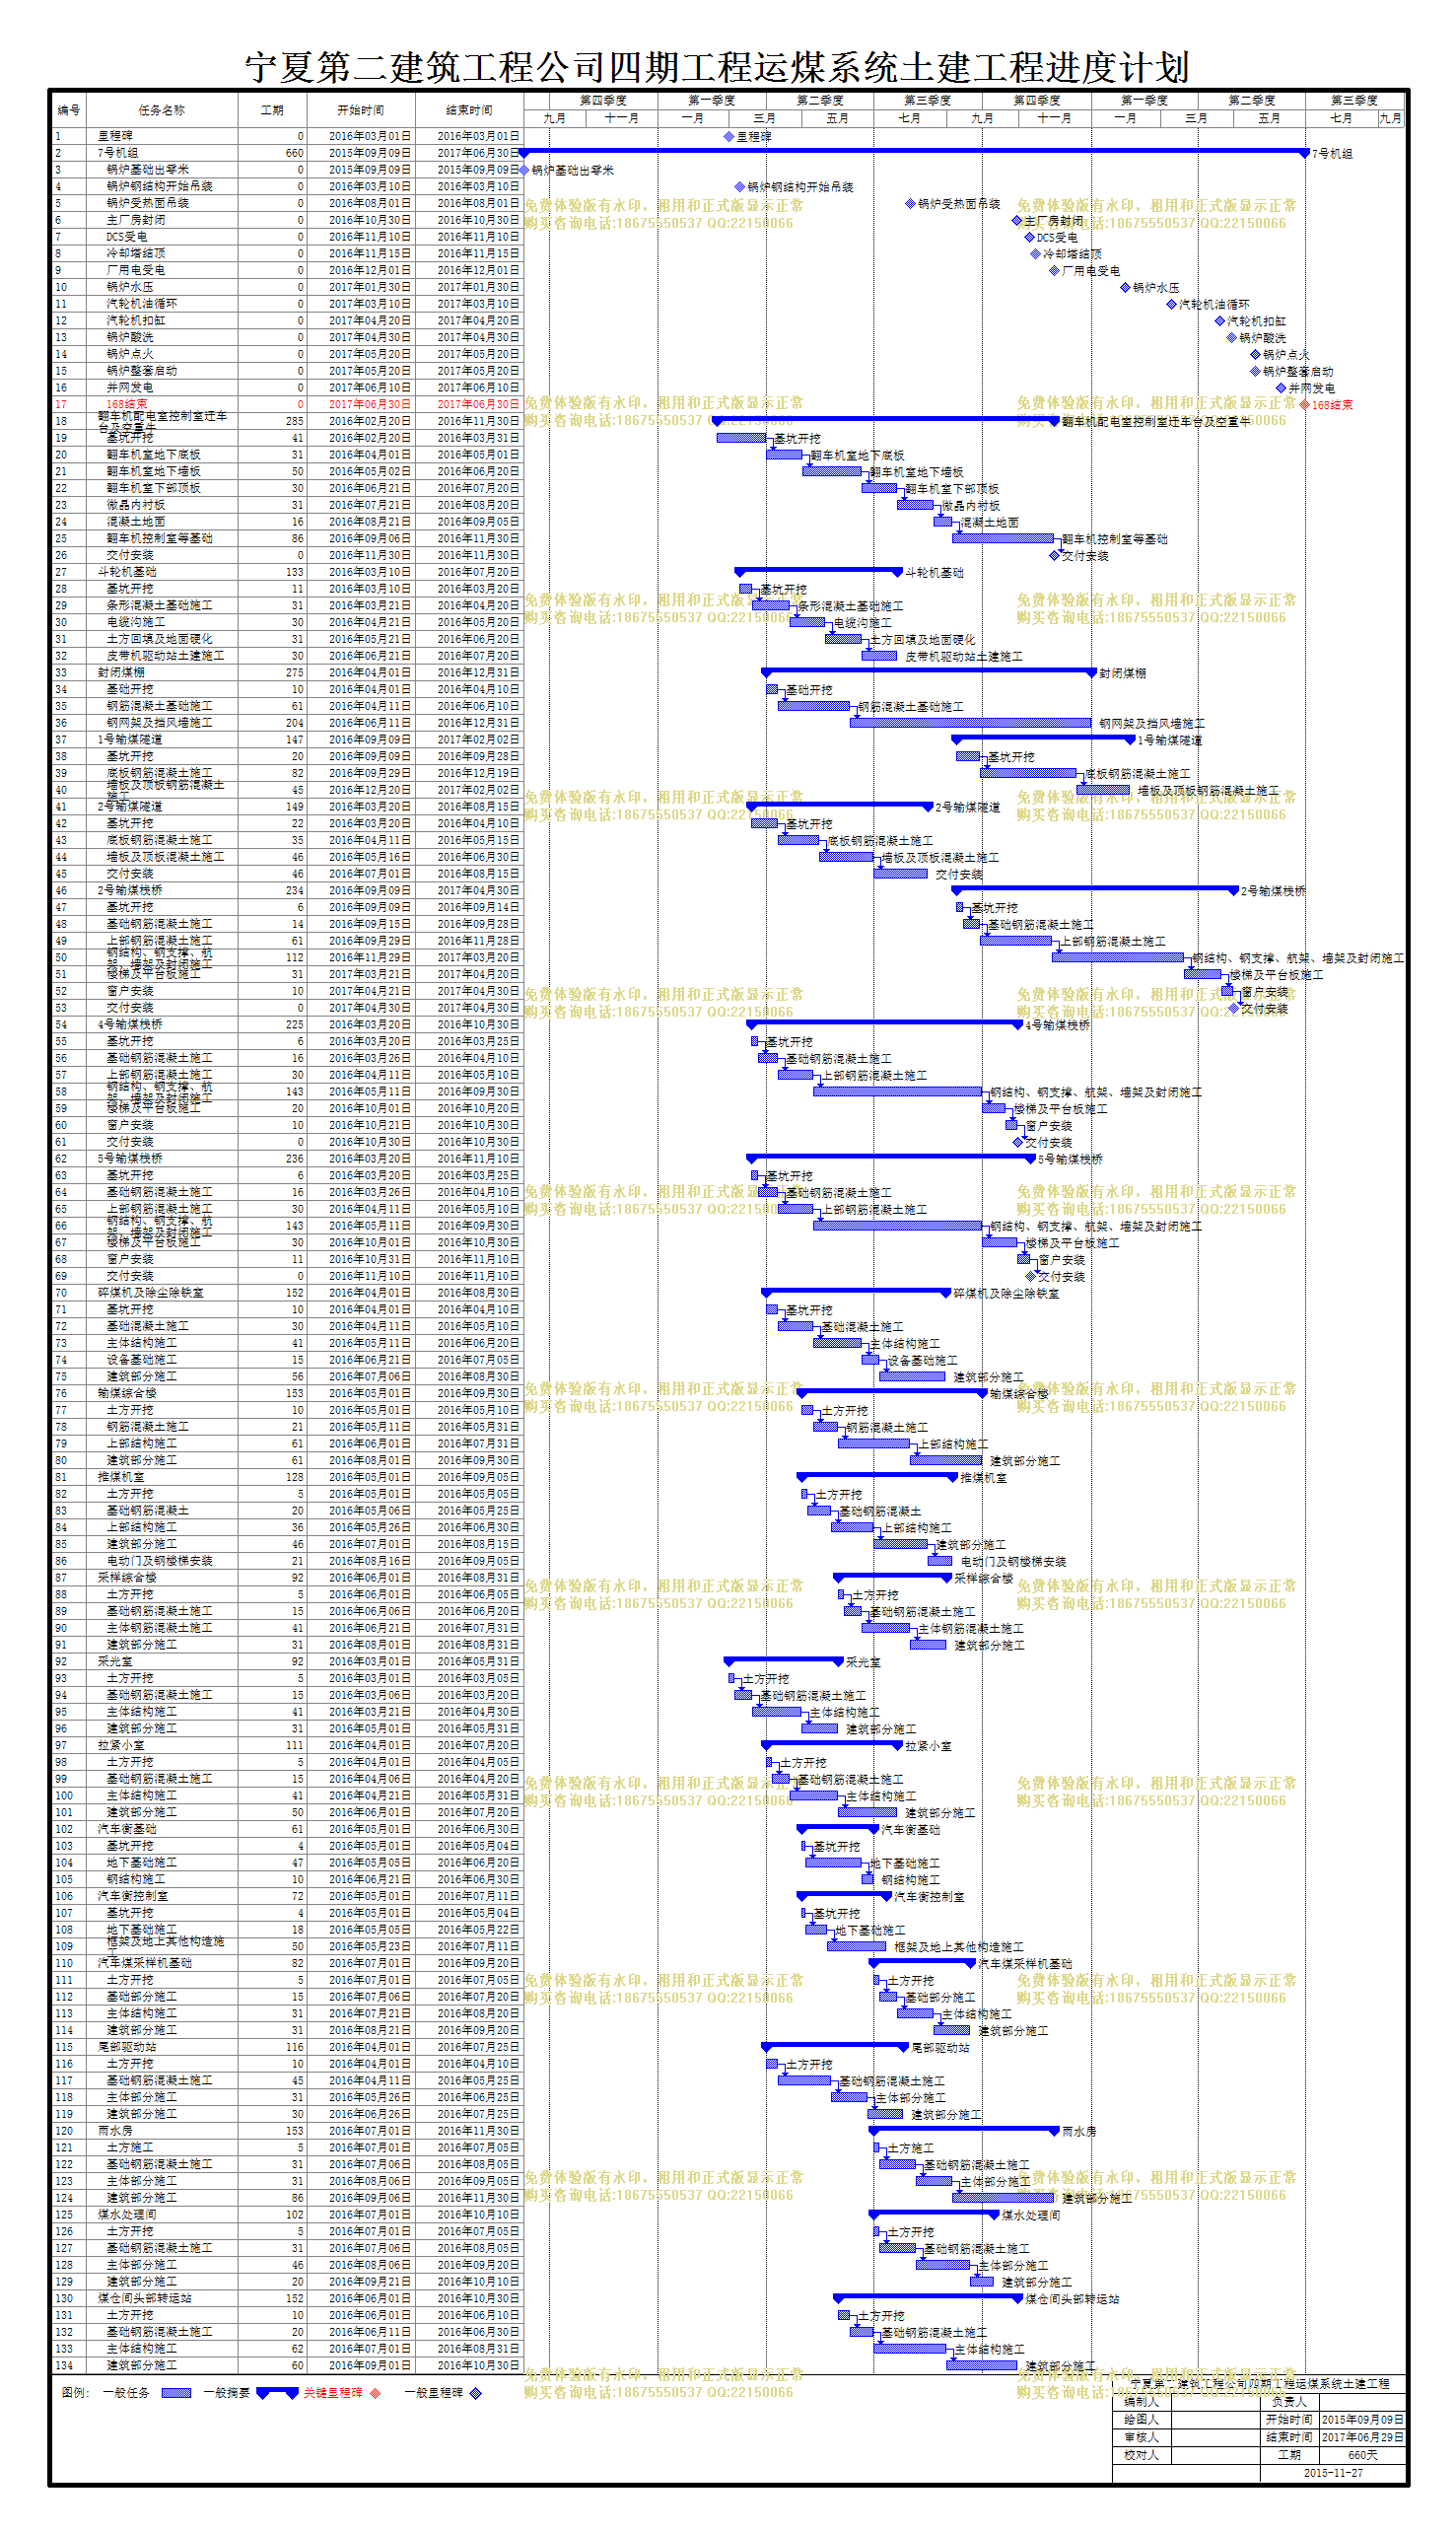The width and height of the screenshot is (1456, 2533).
Task: Click the 工期 column header
Action: 272,110
